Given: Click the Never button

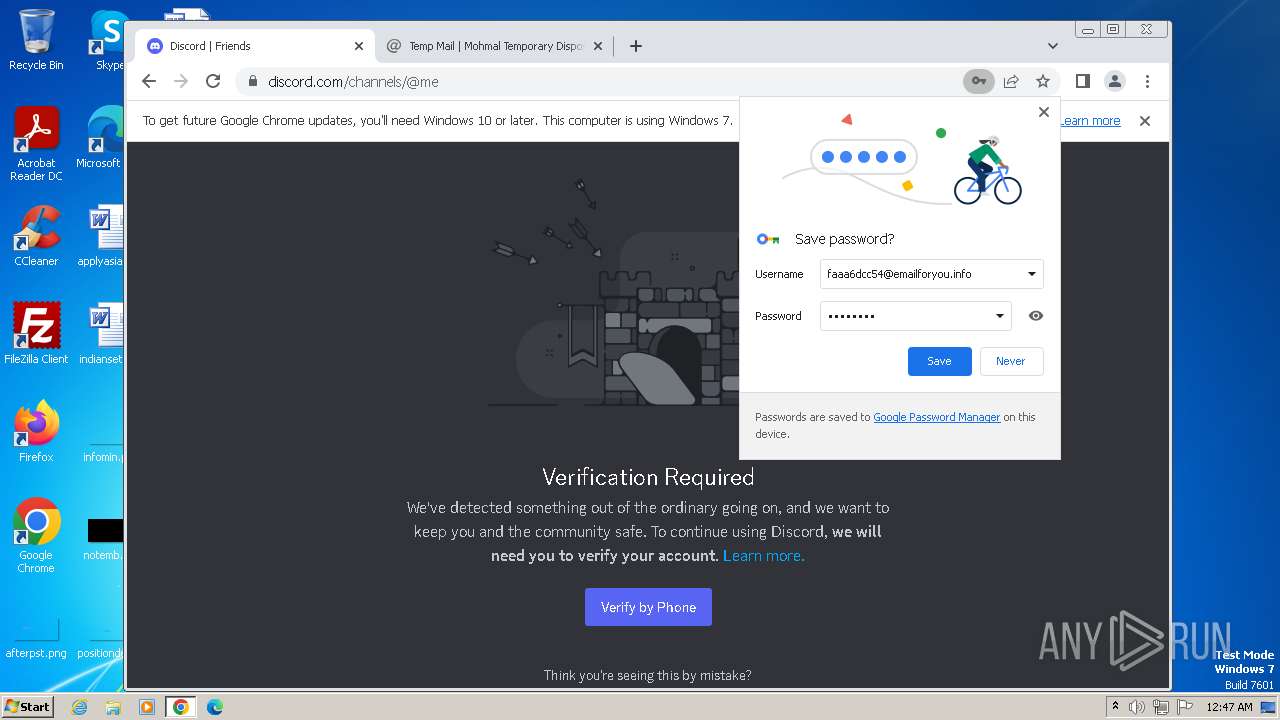Looking at the screenshot, I should pos(1011,361).
